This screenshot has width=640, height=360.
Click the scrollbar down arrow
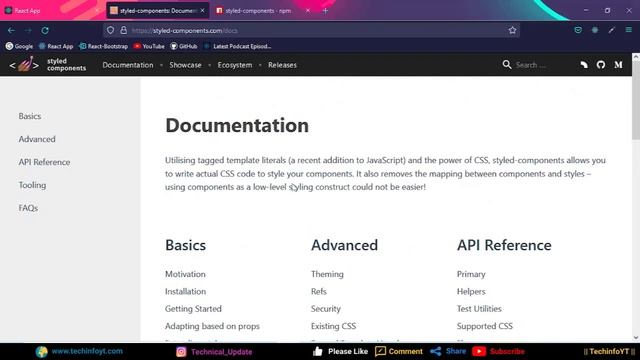click(636, 338)
